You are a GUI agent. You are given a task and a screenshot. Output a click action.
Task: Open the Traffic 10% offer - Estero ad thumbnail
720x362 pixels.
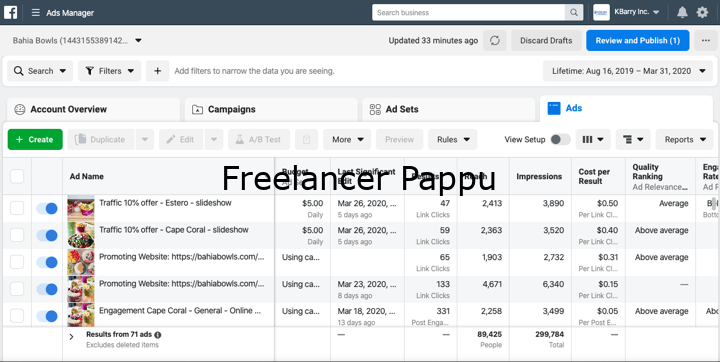[81, 208]
